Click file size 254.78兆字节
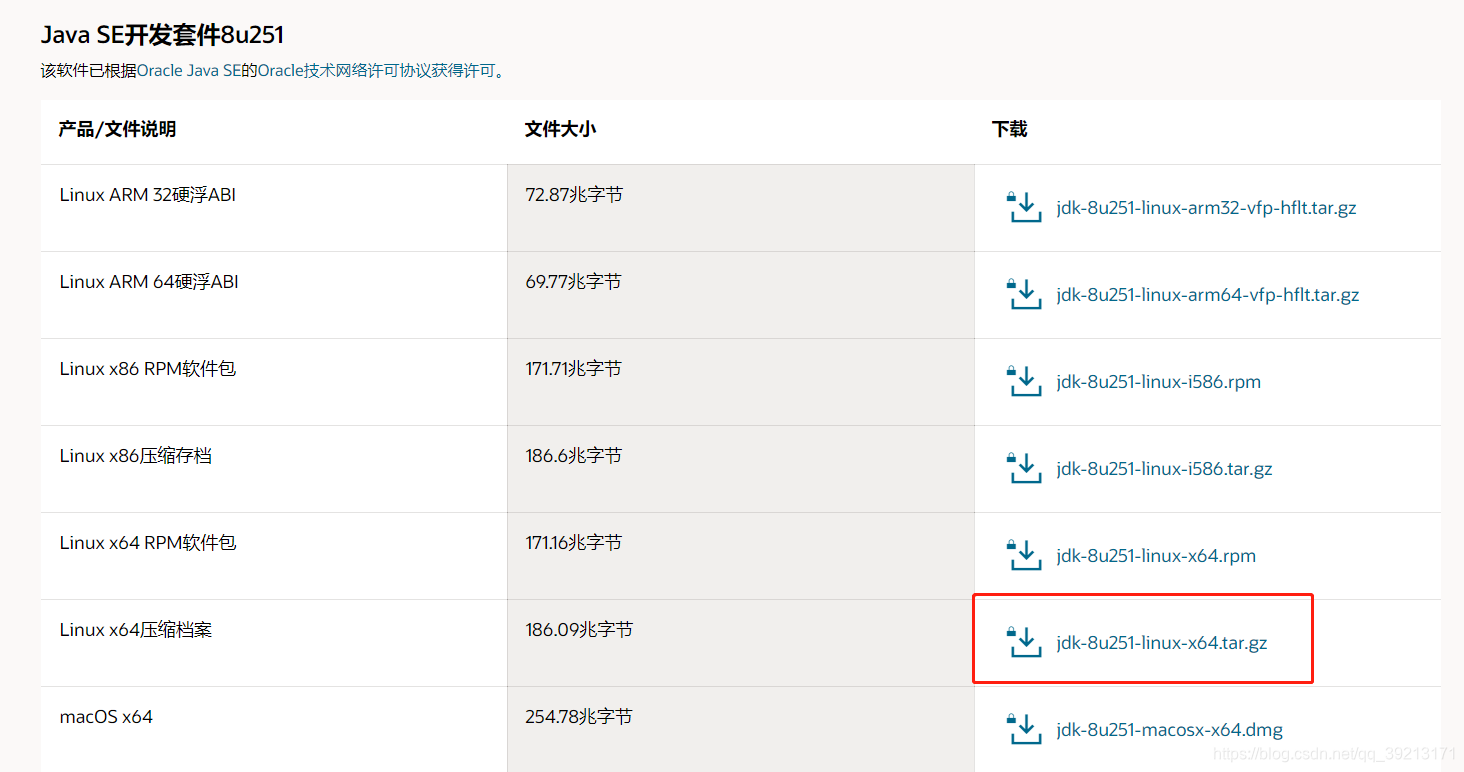 (579, 717)
